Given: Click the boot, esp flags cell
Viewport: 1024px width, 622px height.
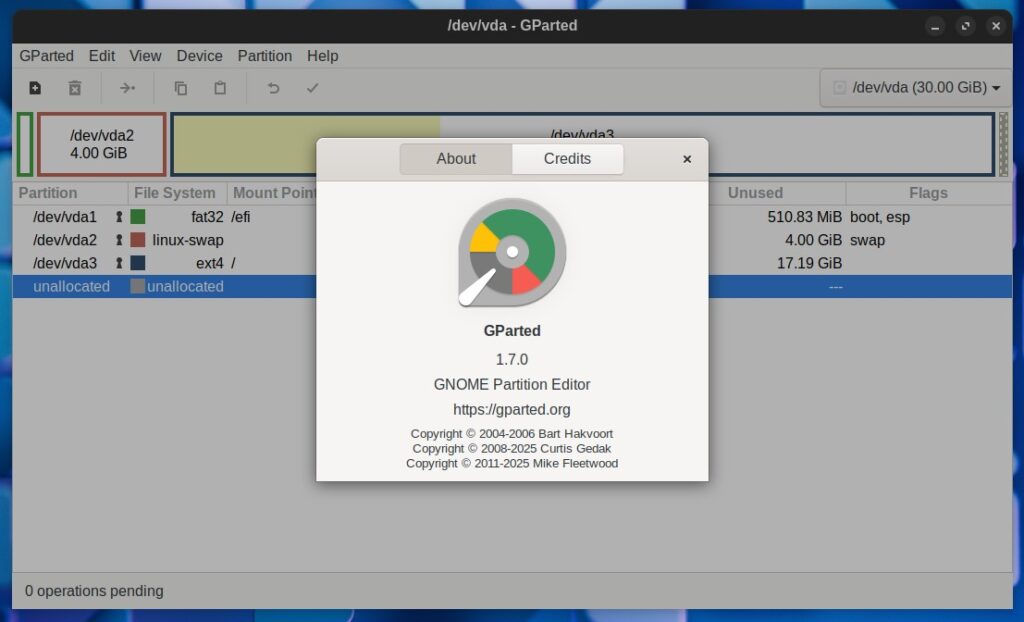Looking at the screenshot, I should click(x=880, y=217).
